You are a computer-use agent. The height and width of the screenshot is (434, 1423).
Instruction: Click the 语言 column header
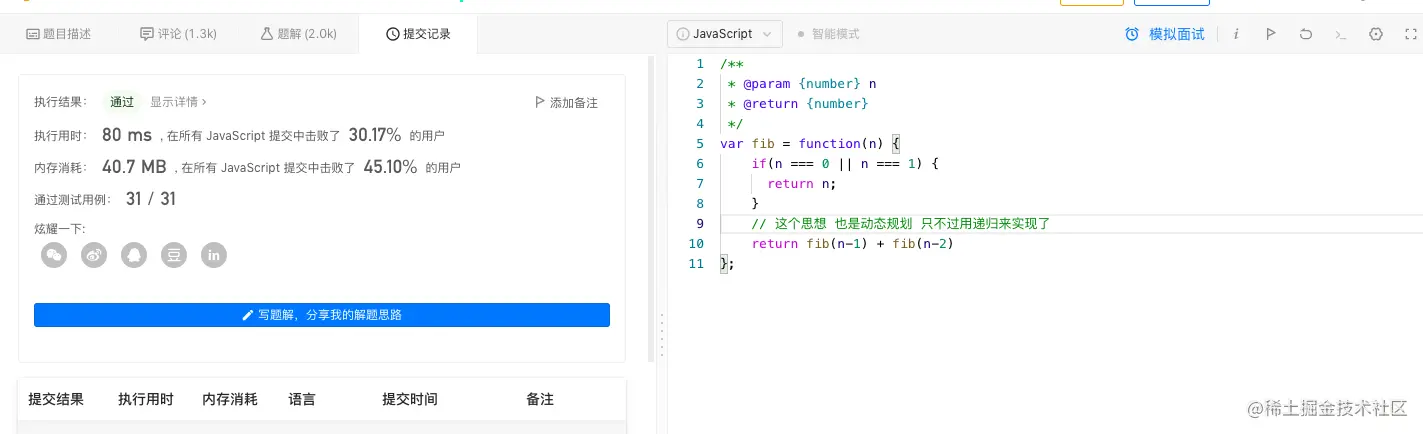point(302,399)
